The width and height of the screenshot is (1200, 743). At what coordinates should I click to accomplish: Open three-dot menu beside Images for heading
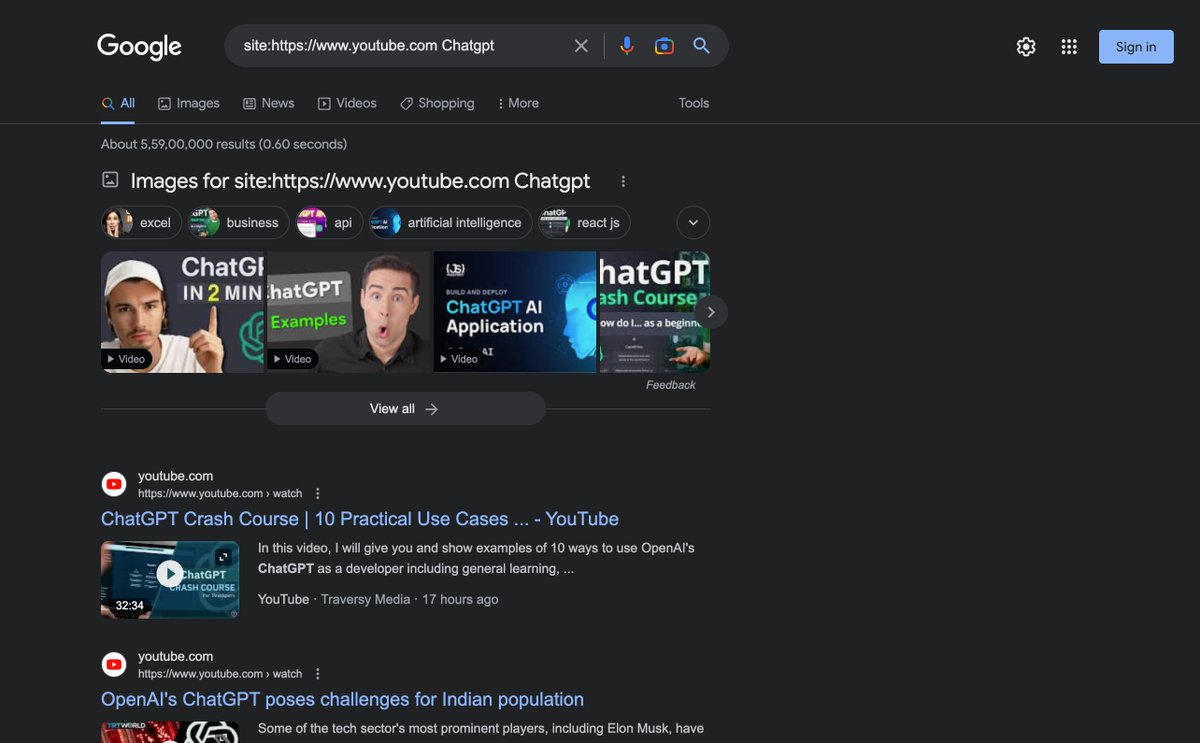(x=623, y=182)
